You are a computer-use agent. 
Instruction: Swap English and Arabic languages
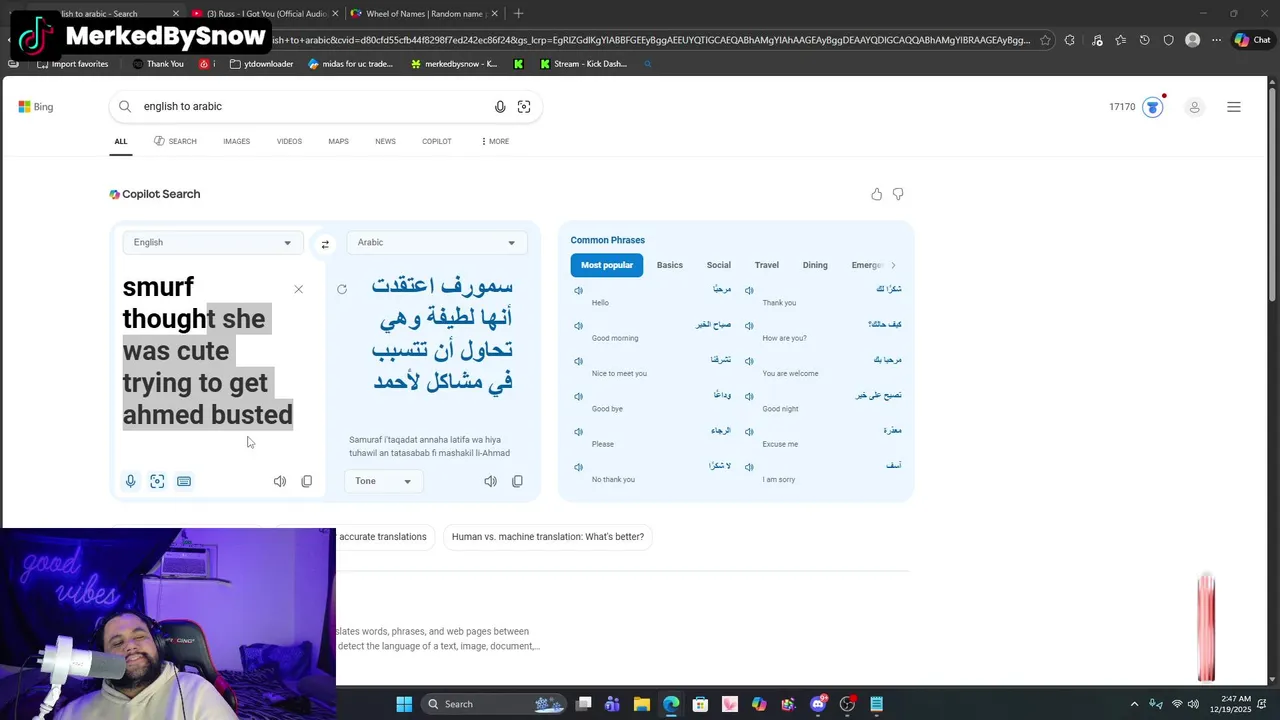[325, 244]
